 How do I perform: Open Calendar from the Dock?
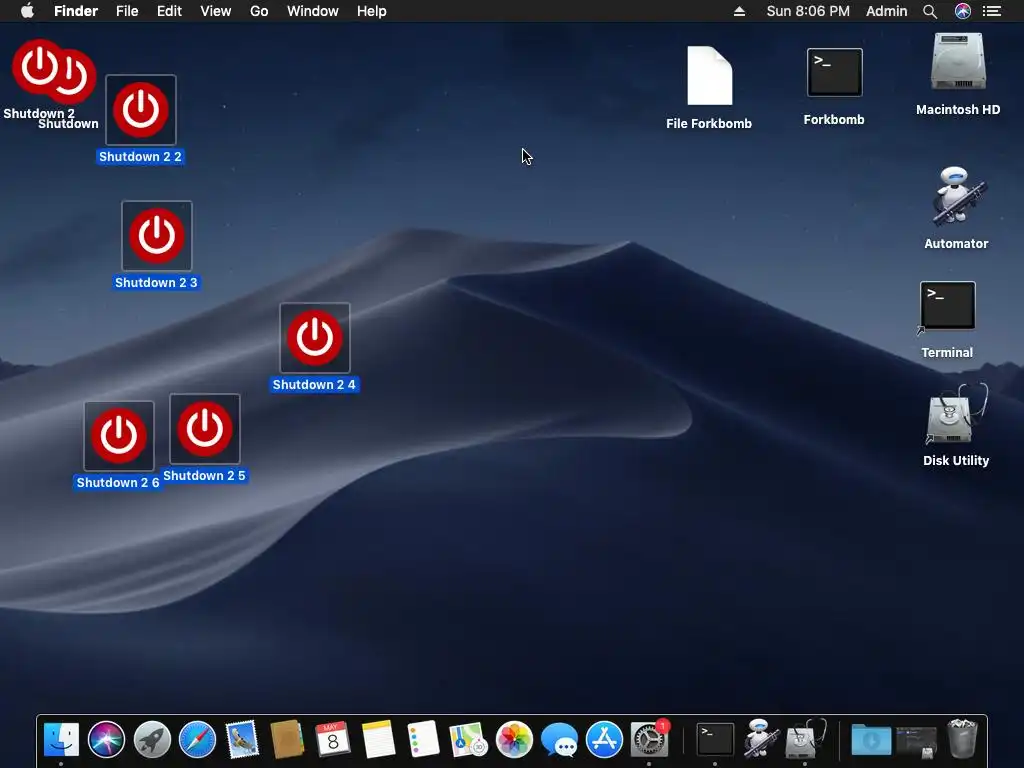[x=332, y=739]
